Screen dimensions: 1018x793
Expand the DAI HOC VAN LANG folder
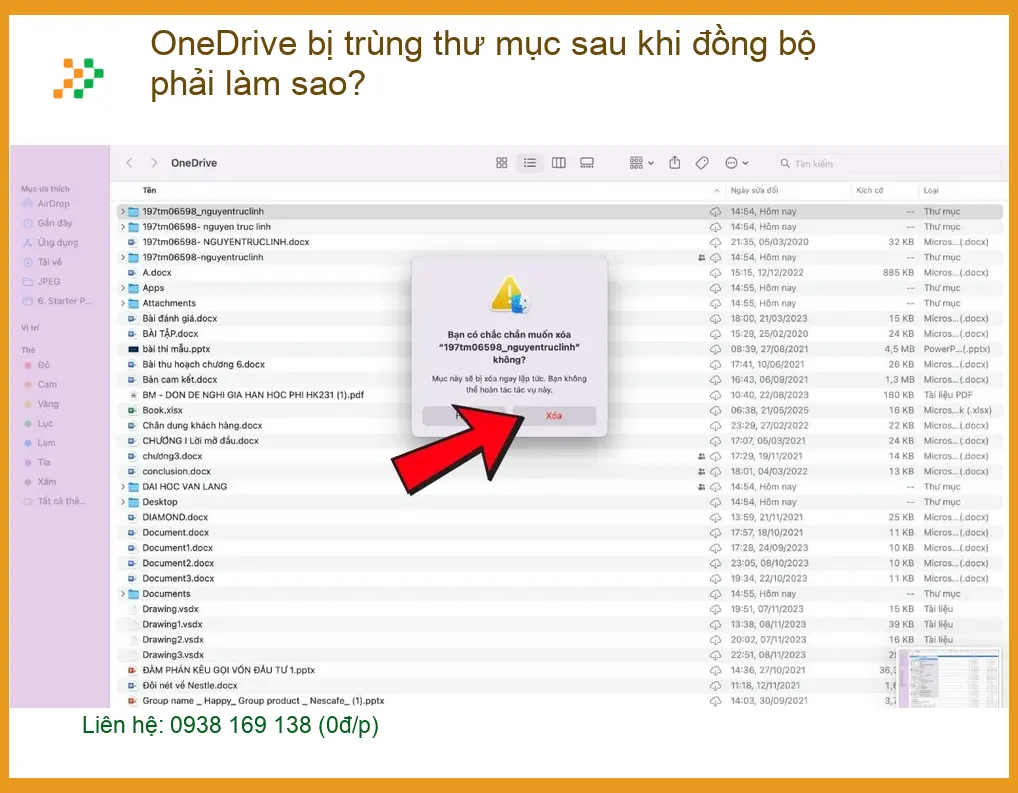[123, 486]
